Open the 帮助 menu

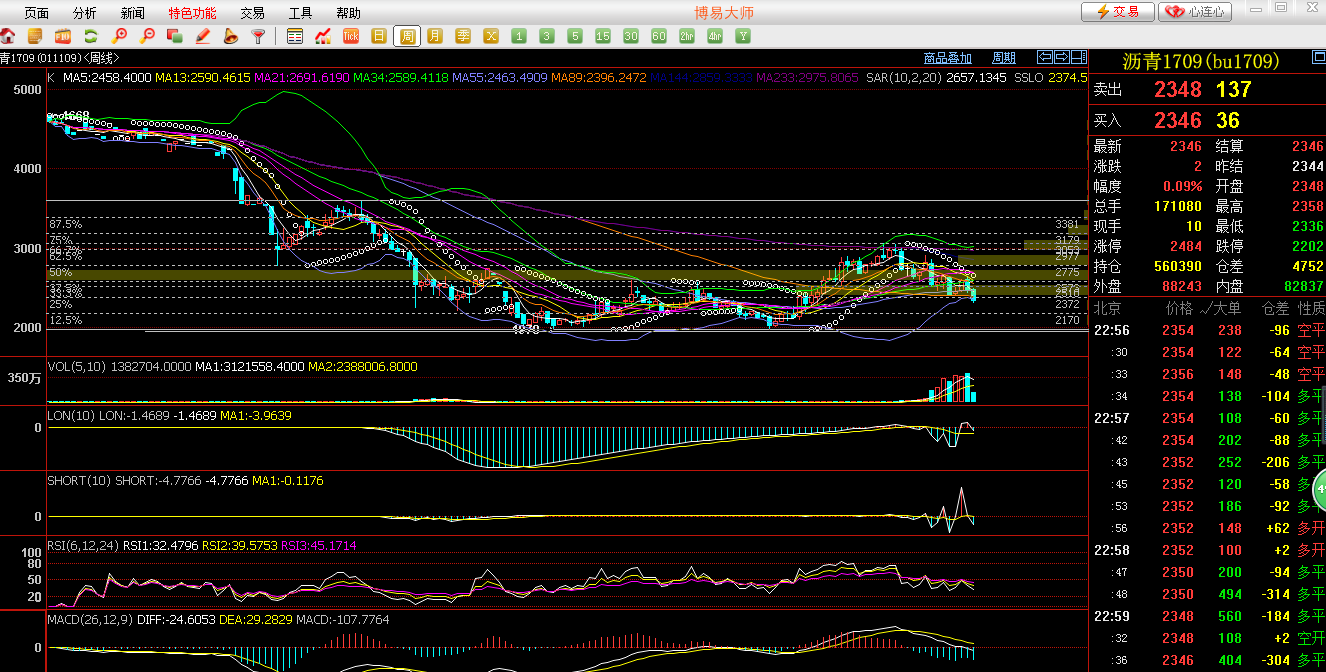(348, 13)
